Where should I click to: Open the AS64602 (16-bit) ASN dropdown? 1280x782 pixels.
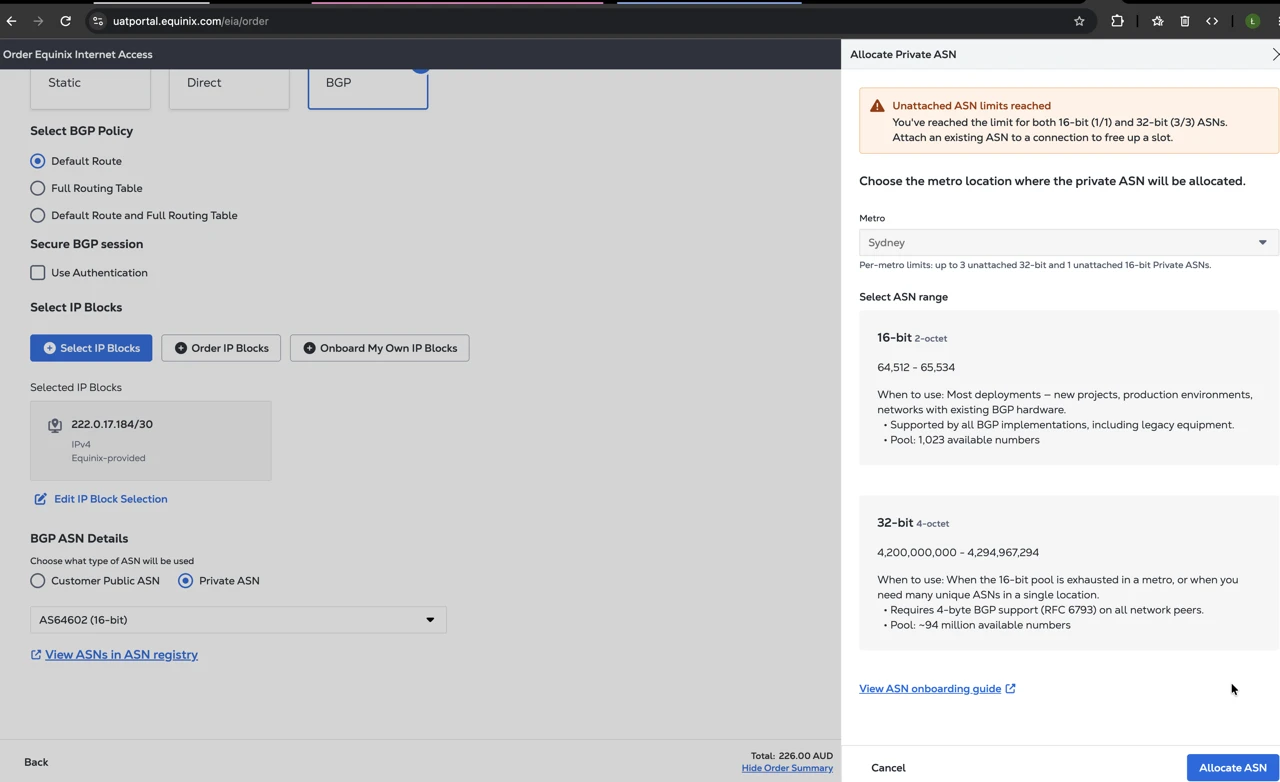238,620
